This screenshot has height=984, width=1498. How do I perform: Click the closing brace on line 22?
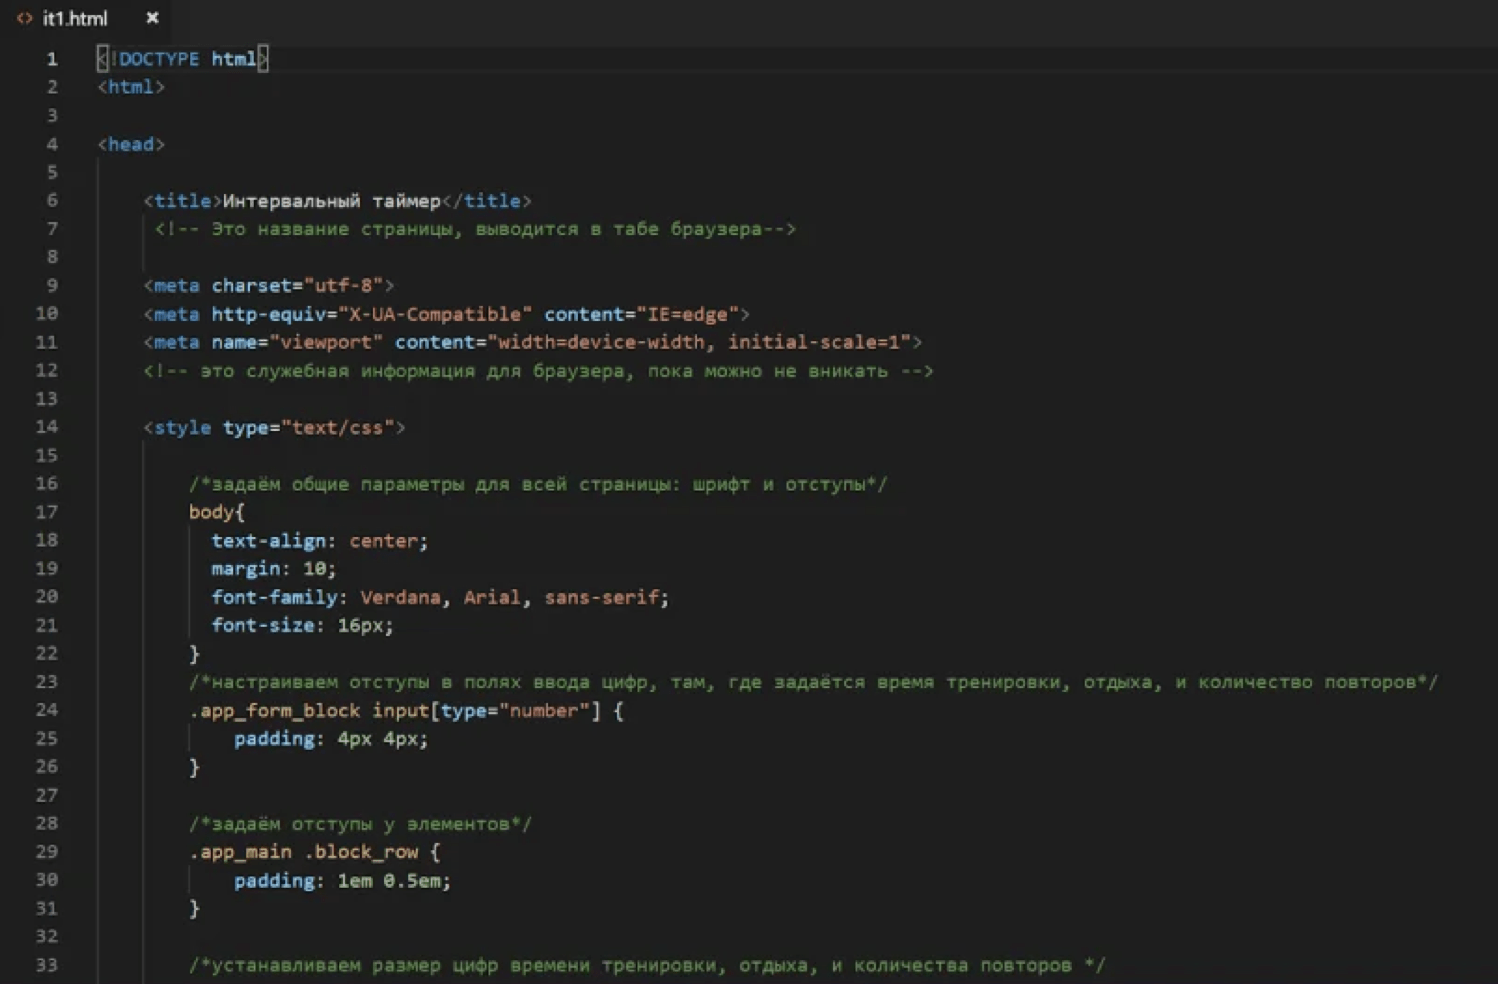[195, 654]
